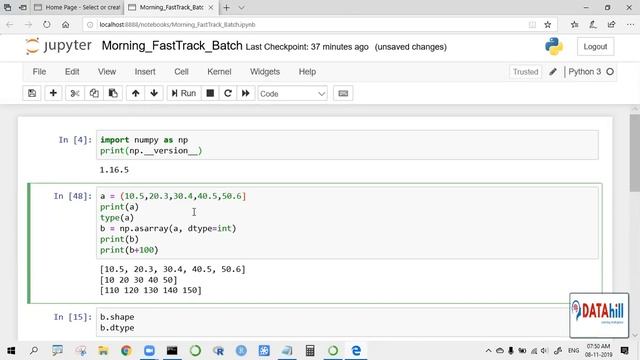Open the File menu
This screenshot has height=360, width=640.
click(x=39, y=72)
